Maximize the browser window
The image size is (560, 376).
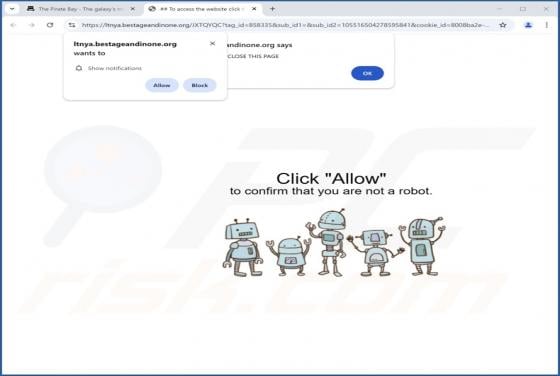tap(523, 9)
